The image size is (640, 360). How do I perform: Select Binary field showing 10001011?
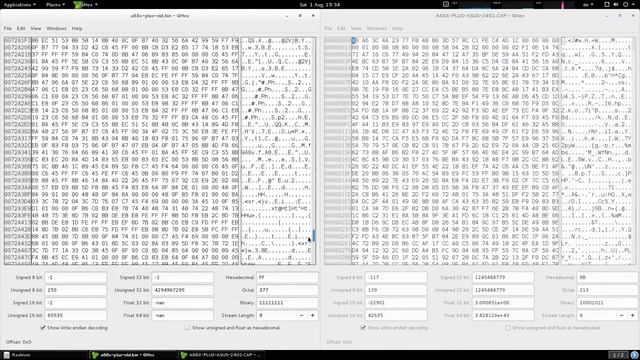607,303
